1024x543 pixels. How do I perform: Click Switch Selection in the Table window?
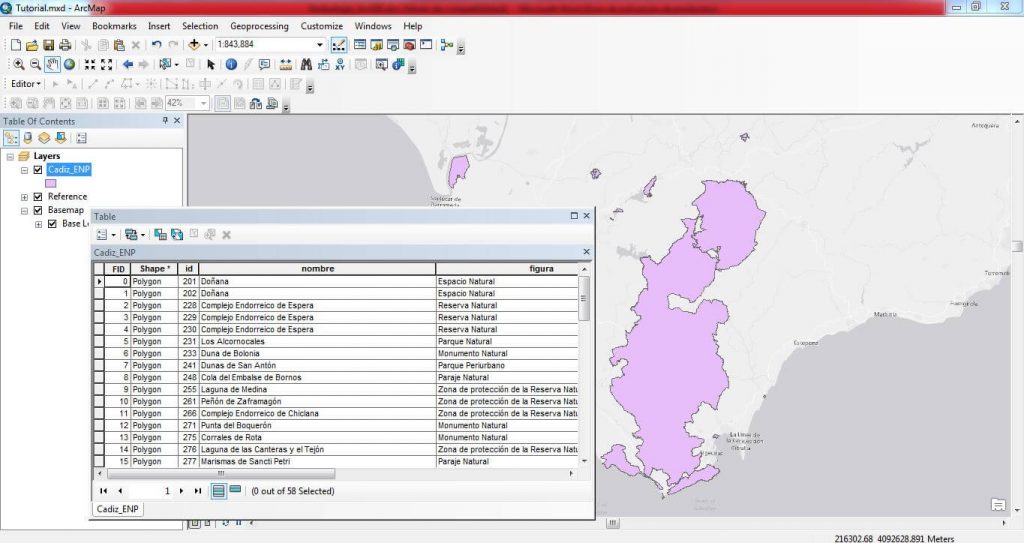point(177,234)
